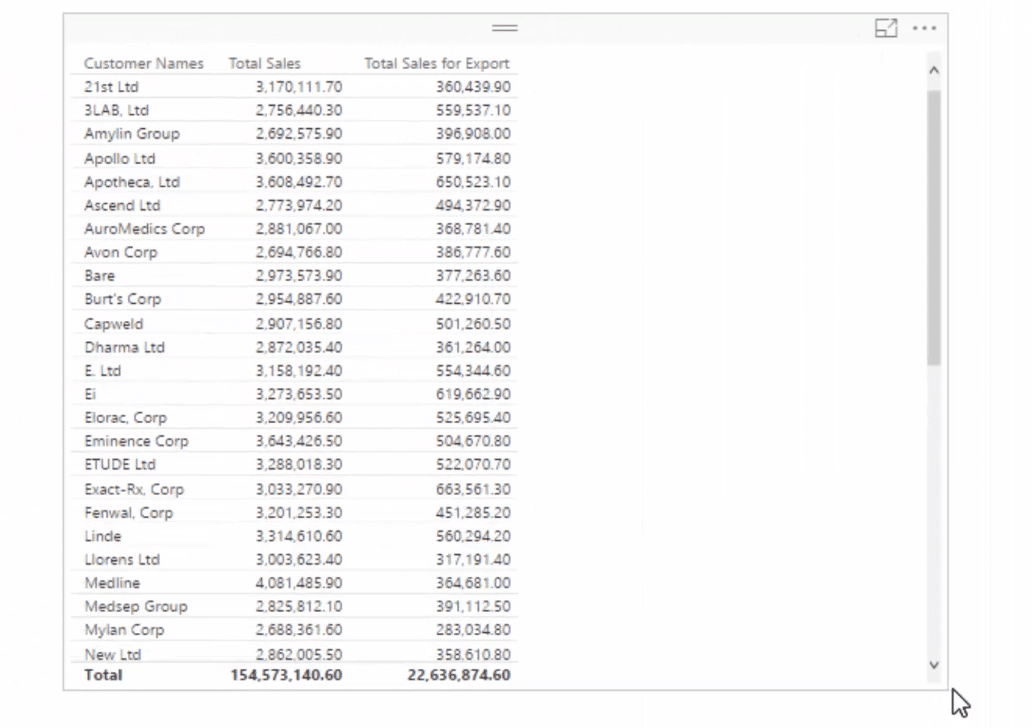Click 3LAB total sales 2,756,440.30
Screen dimensions: 1032x728
tap(299, 111)
